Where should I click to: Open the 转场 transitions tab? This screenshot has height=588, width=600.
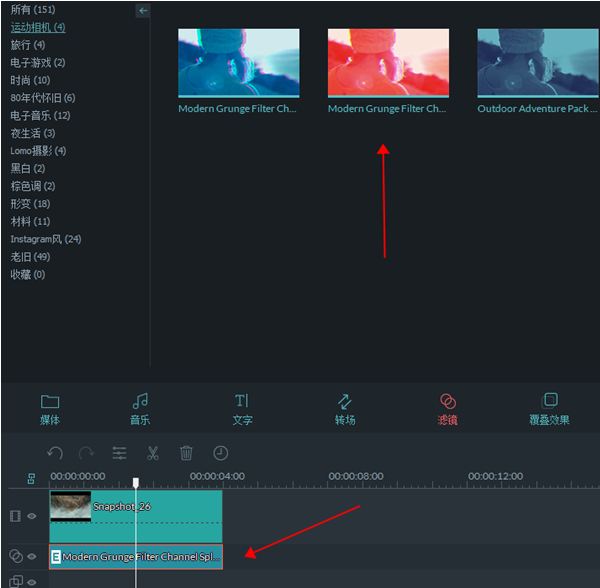[x=345, y=409]
